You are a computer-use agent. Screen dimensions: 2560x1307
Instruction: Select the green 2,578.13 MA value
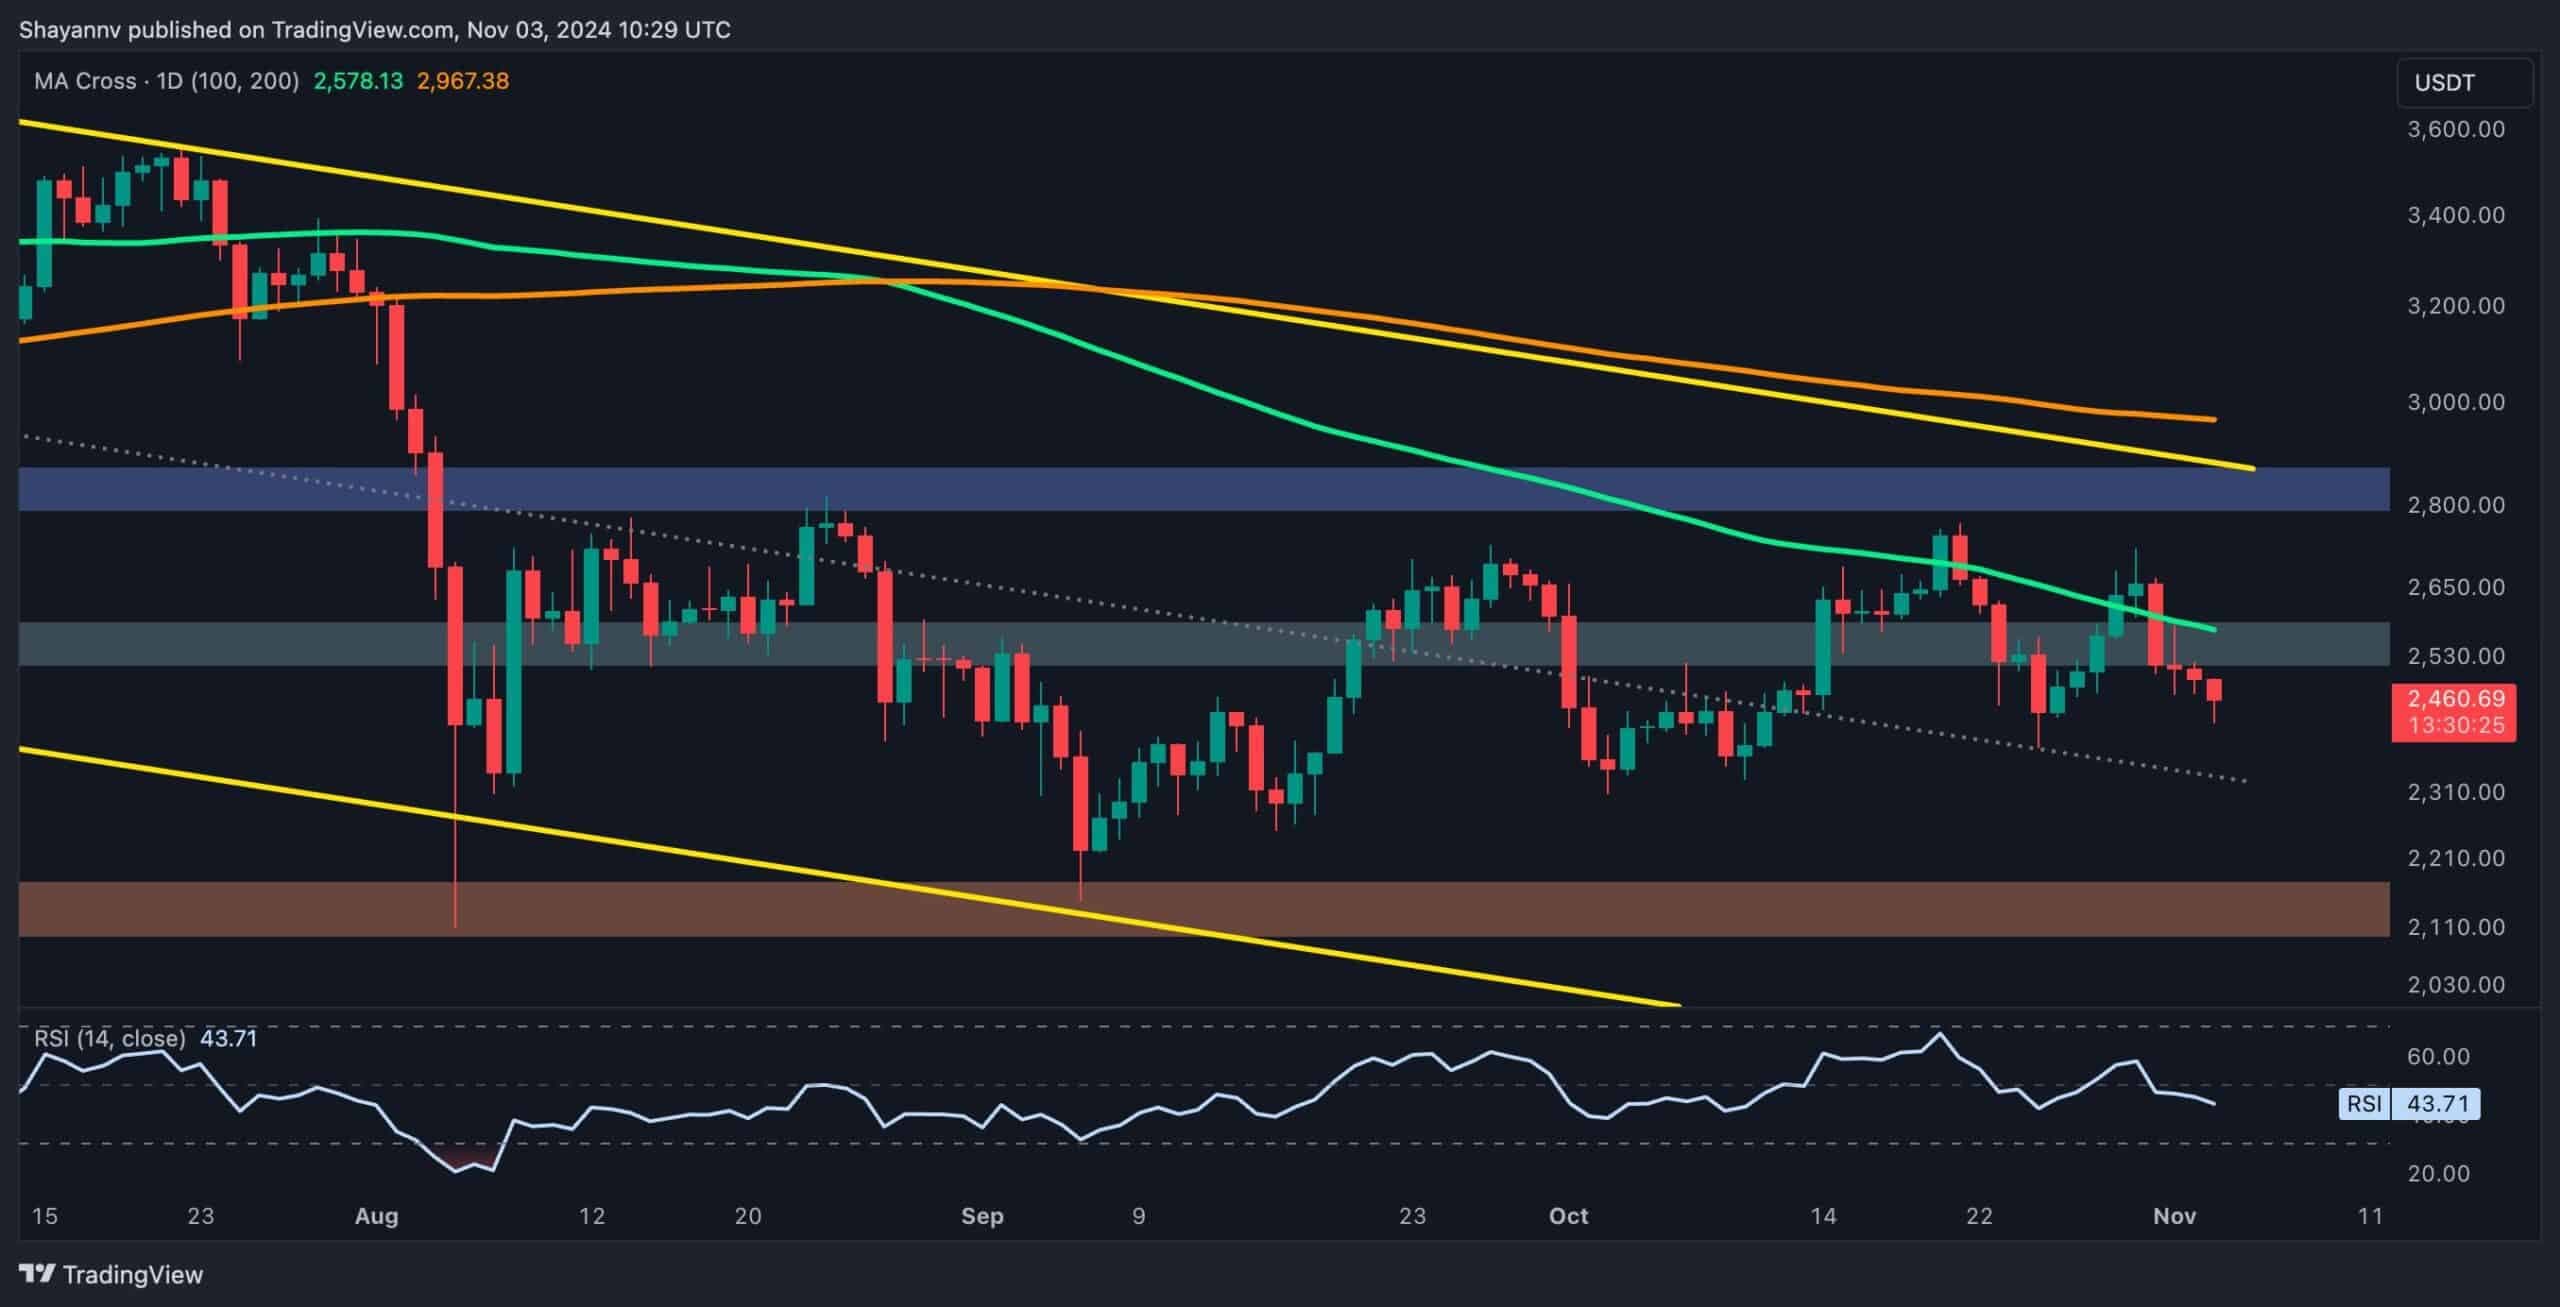358,81
